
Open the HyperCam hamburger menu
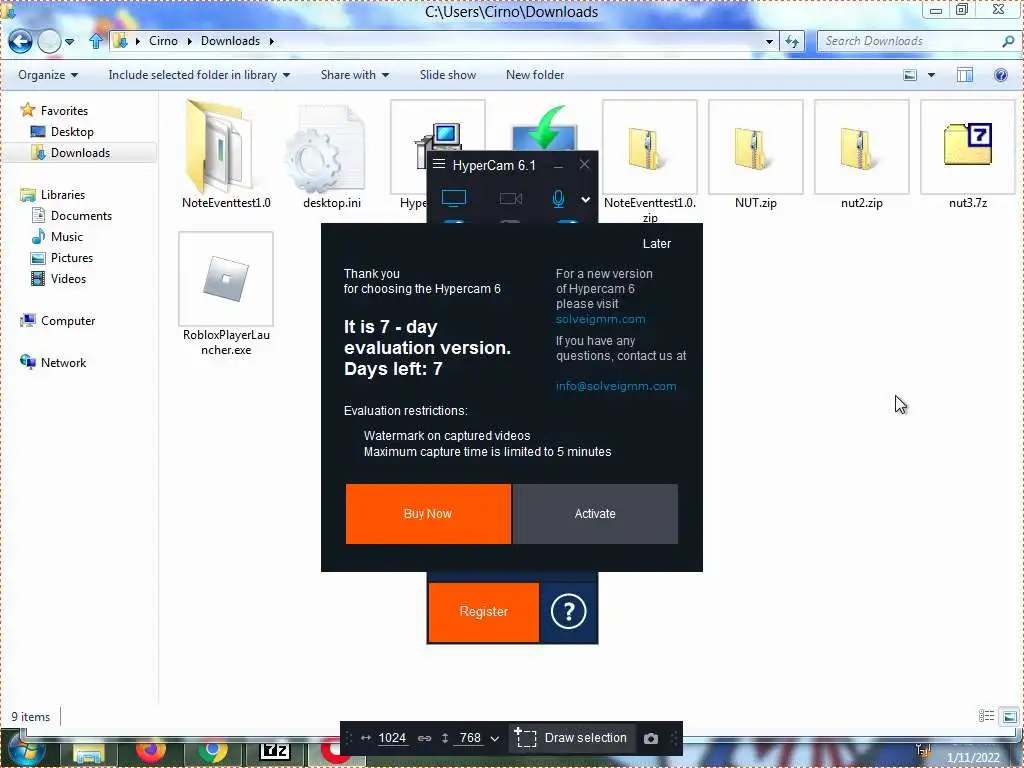tap(439, 164)
